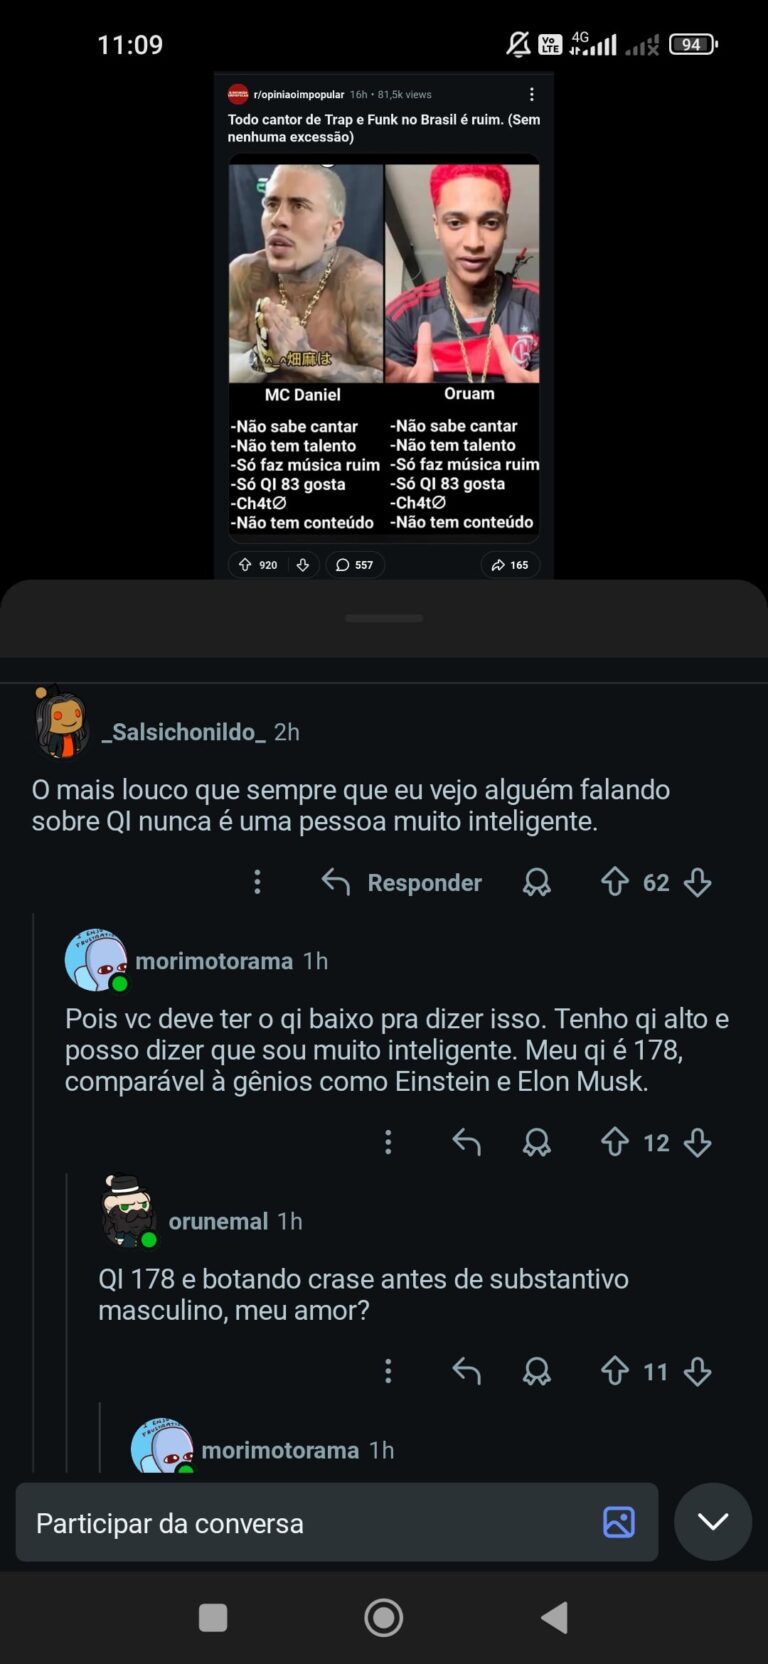This screenshot has height=1664, width=768.
Task: Give award to _Salsichonildo_'s comment
Action: pyautogui.click(x=537, y=882)
